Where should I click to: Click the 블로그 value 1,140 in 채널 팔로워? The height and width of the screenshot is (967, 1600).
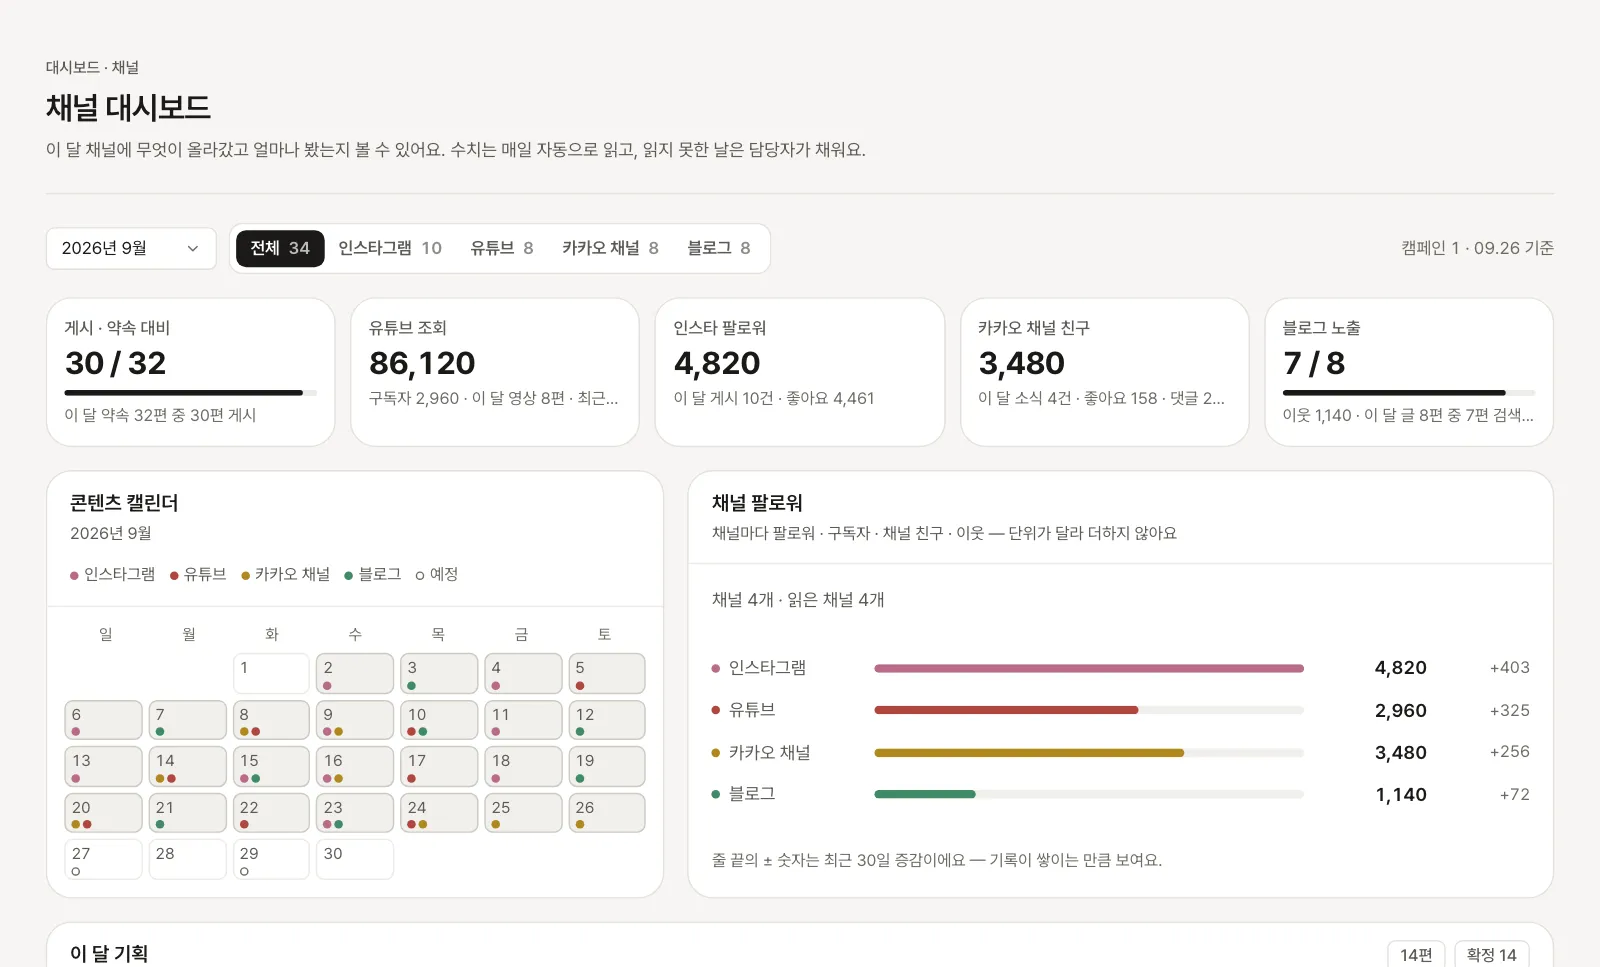1401,795
